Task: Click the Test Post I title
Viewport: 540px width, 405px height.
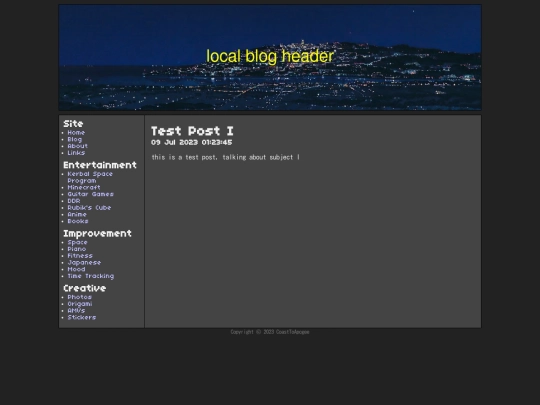Action: [192, 131]
